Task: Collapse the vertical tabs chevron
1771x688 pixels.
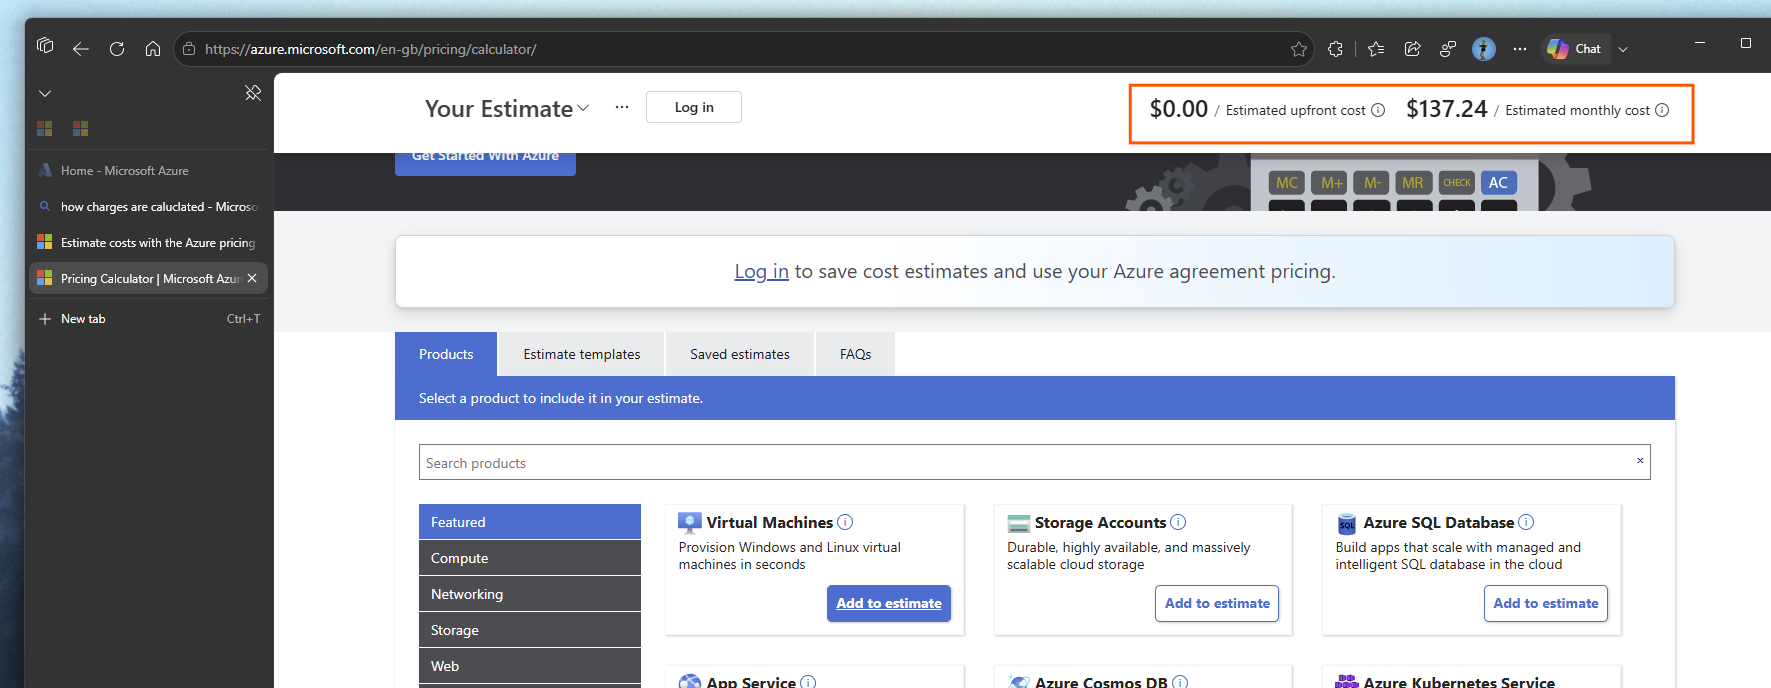Action: [45, 93]
